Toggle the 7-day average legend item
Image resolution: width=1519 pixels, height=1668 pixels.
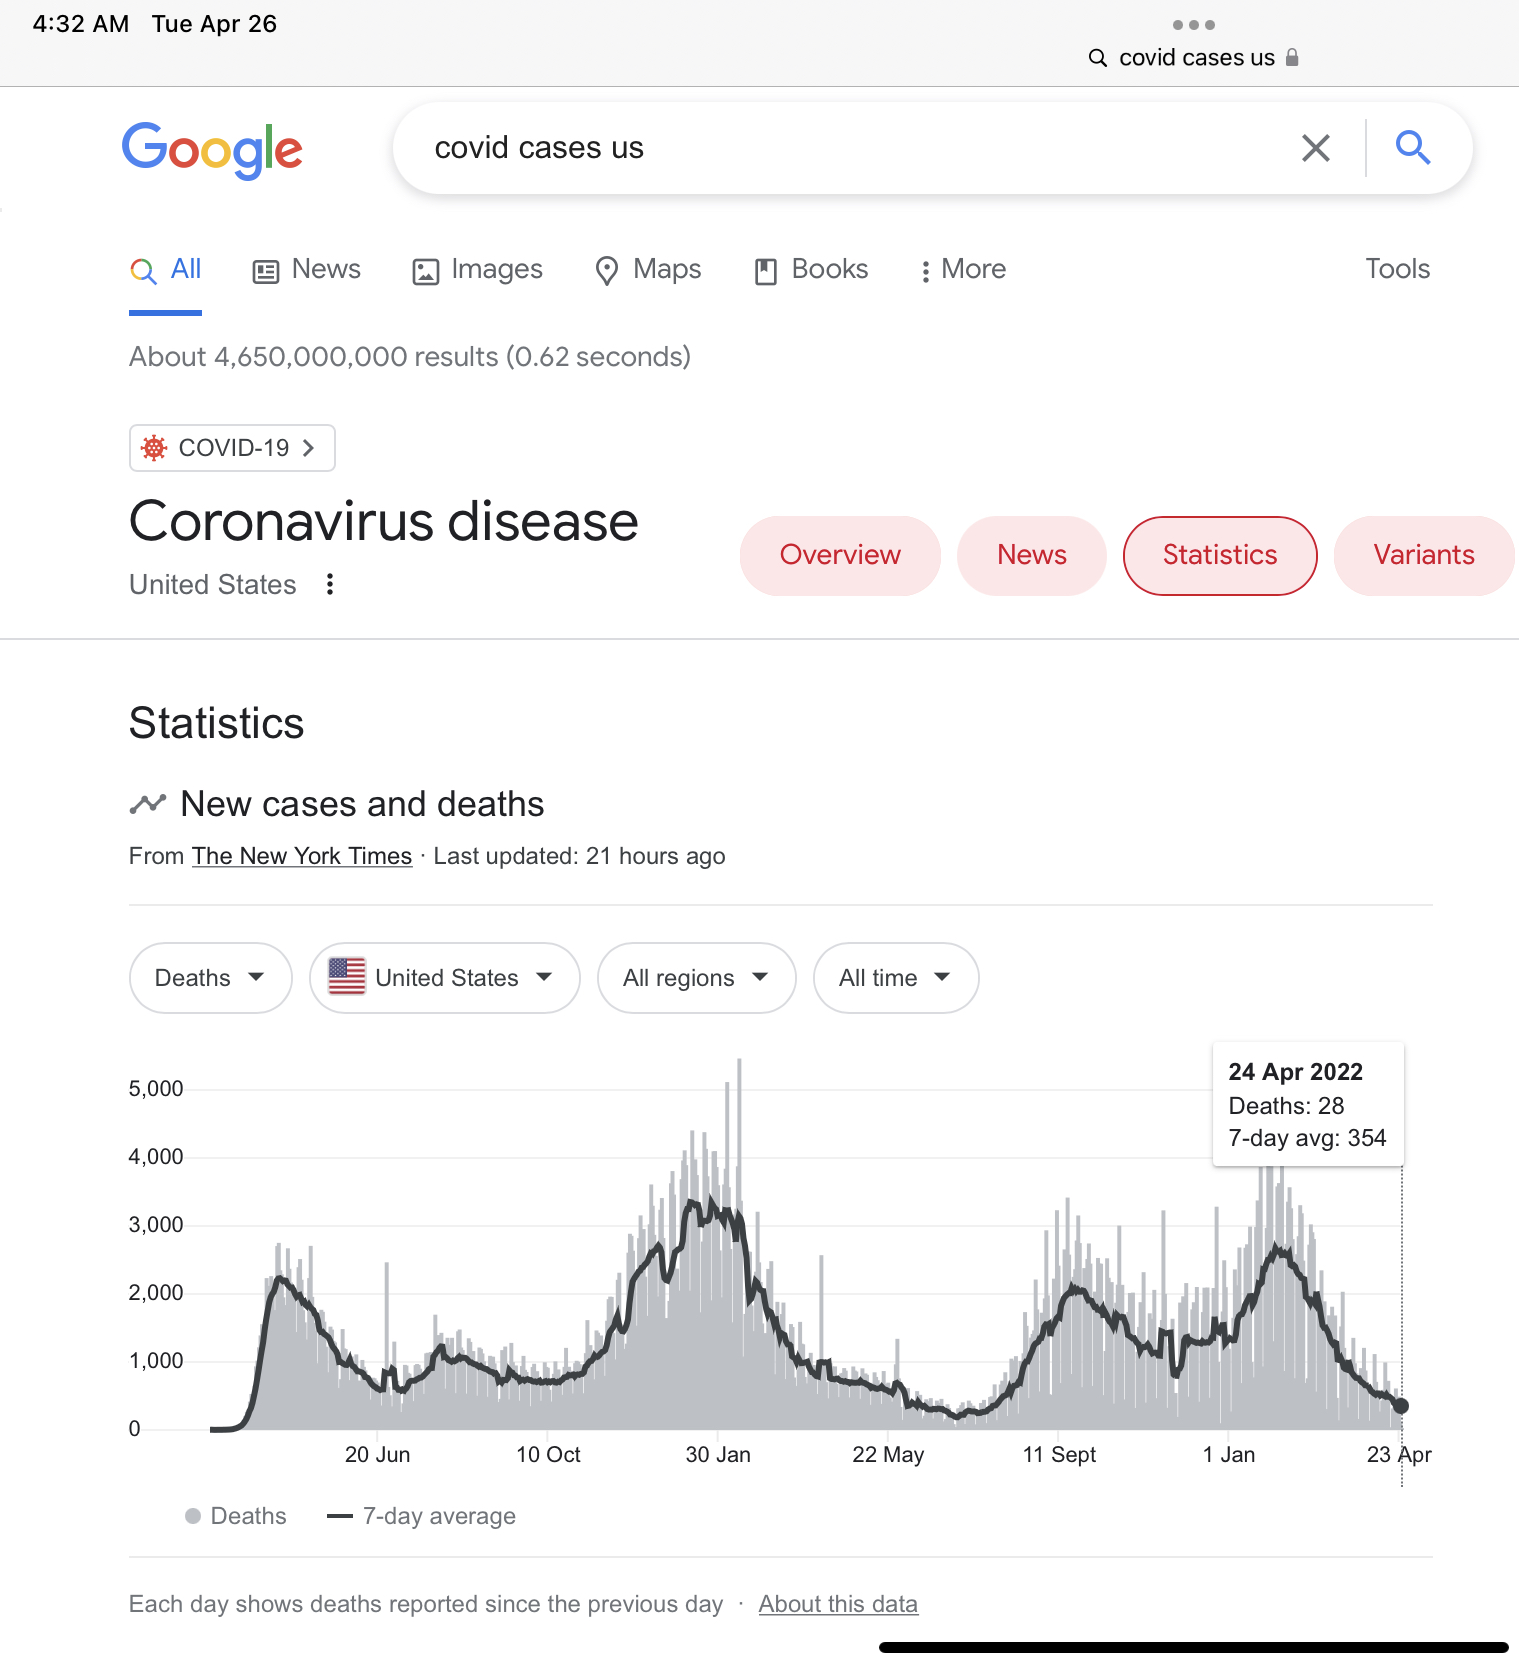pyautogui.click(x=422, y=1516)
